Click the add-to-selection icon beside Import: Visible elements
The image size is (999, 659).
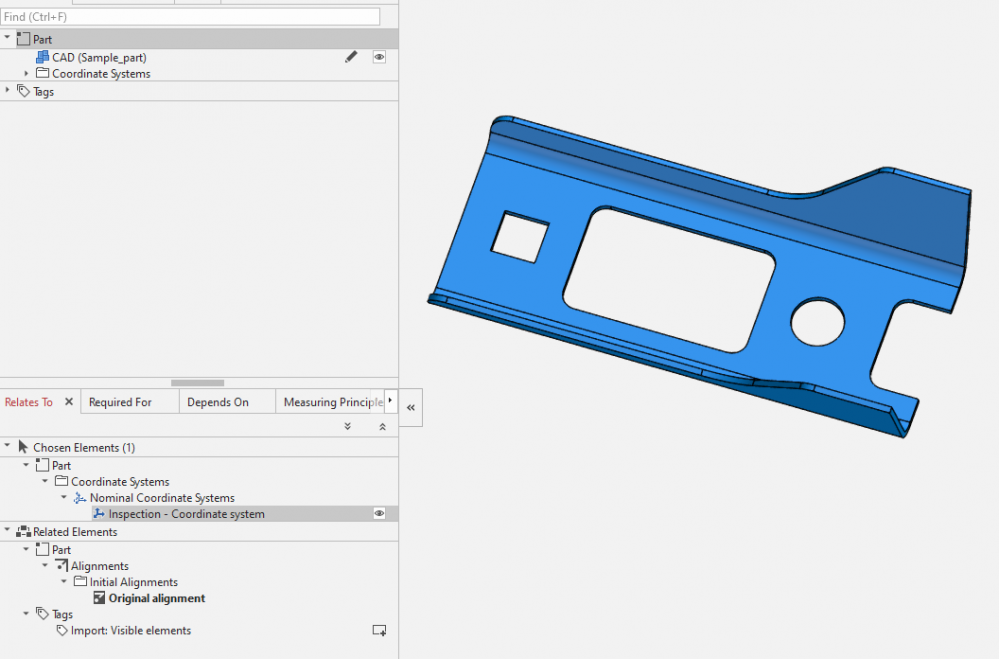click(x=379, y=631)
